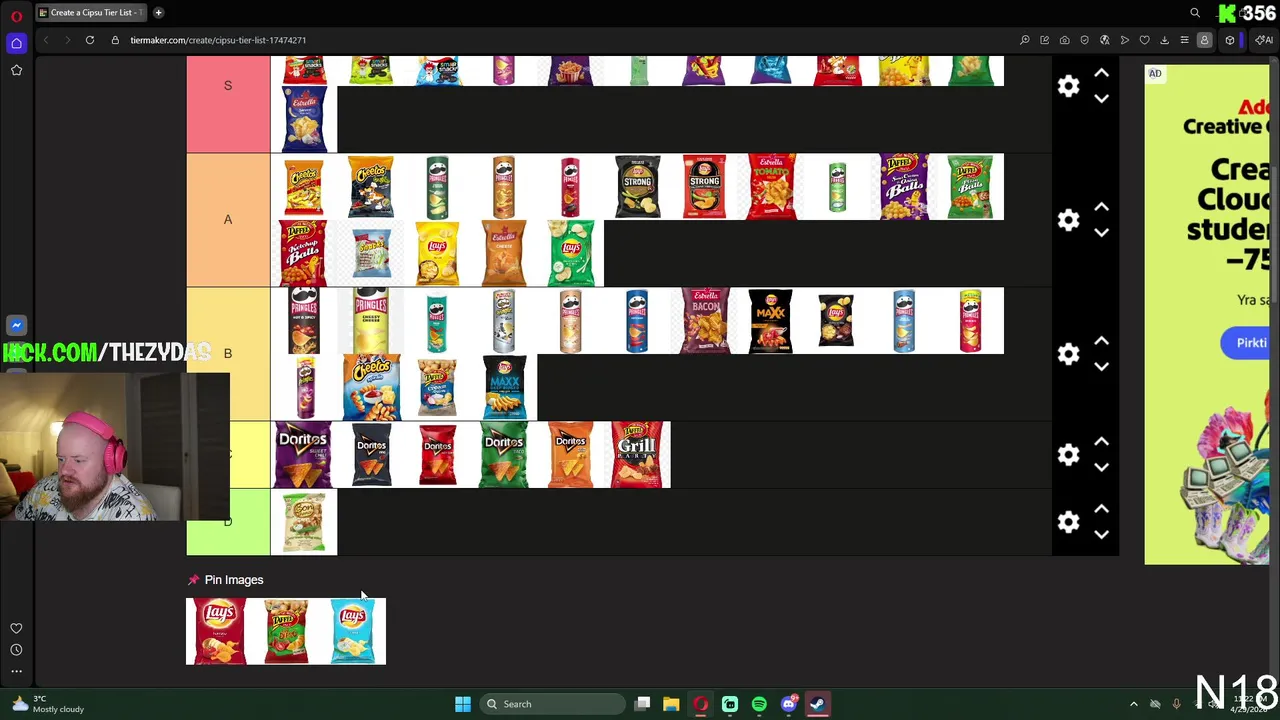Select Cheetos bag in B tier
The image size is (1280, 720).
pos(371,388)
